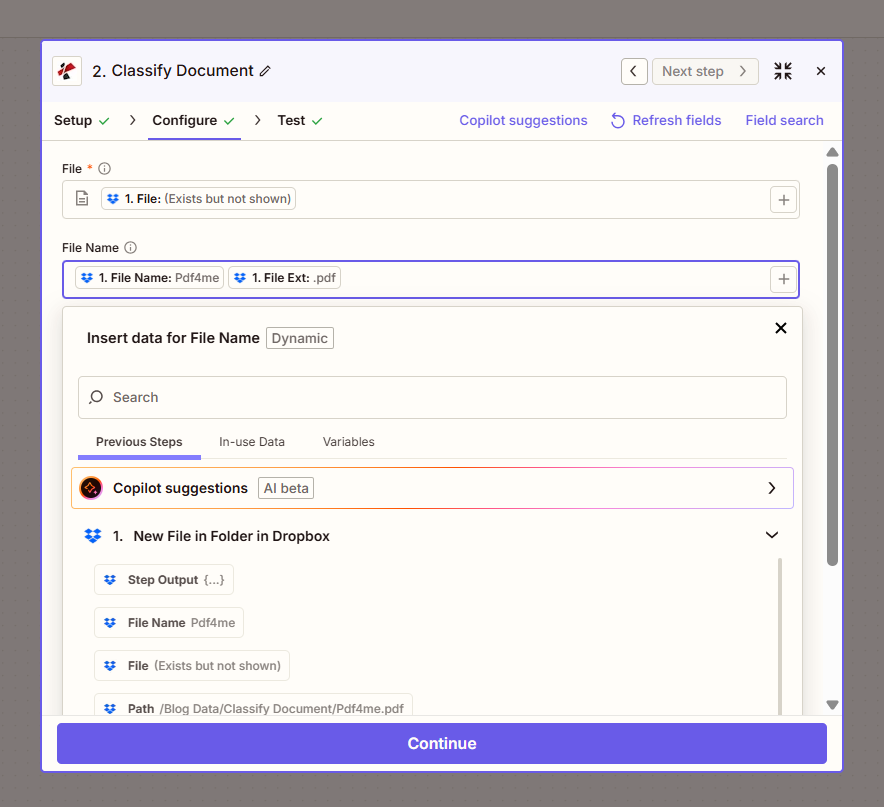Open Field search

click(784, 120)
